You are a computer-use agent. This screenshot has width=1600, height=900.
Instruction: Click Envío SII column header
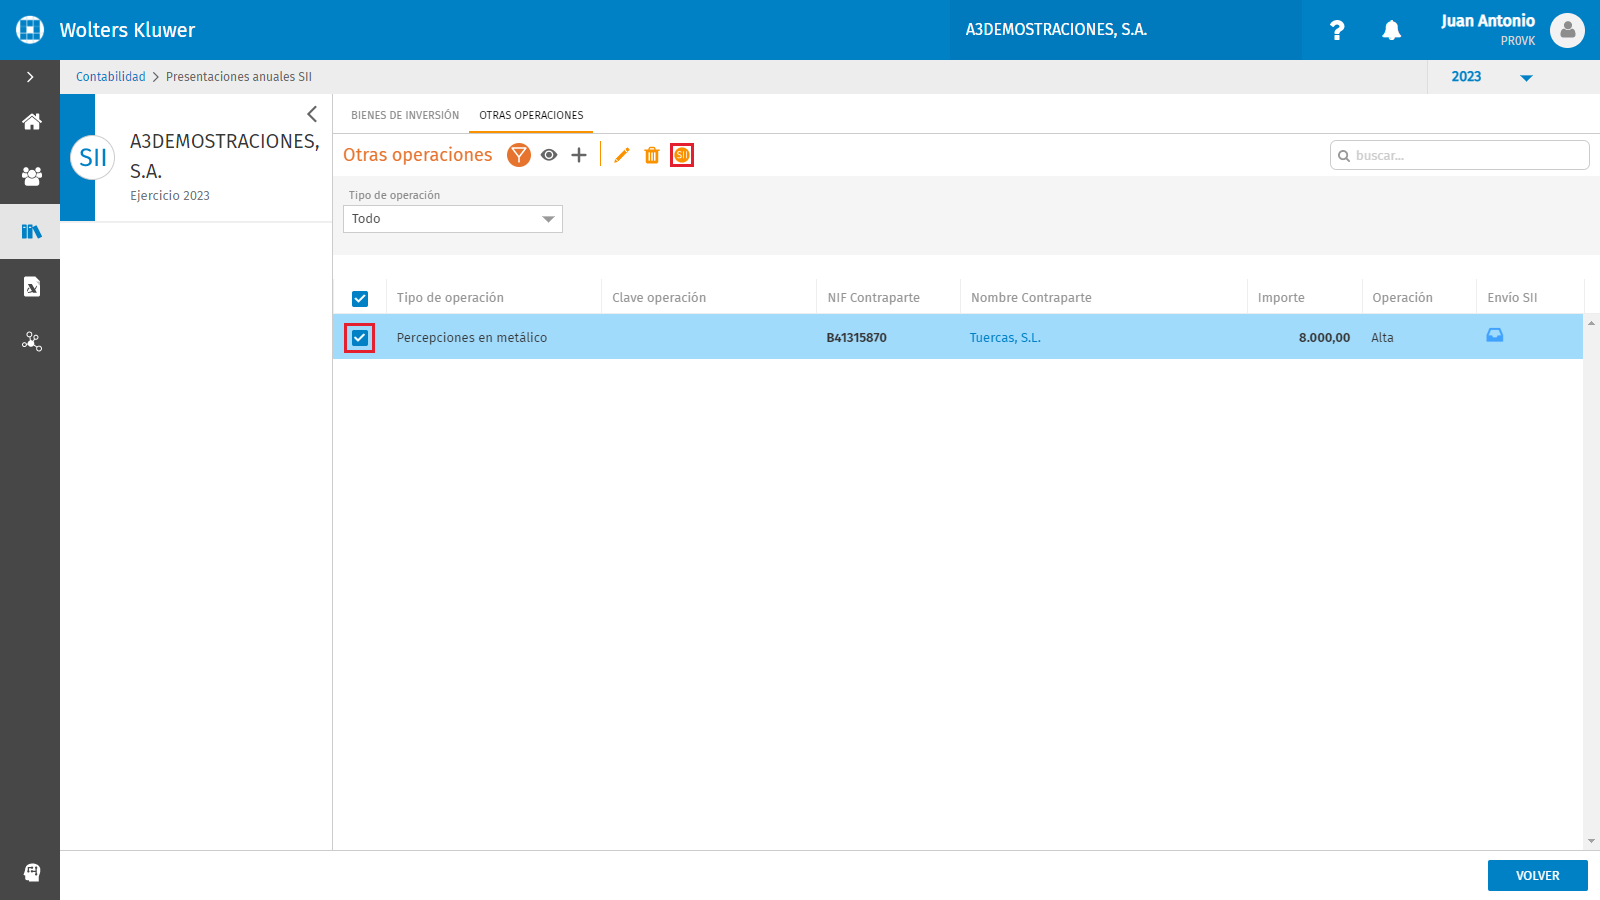click(1512, 298)
